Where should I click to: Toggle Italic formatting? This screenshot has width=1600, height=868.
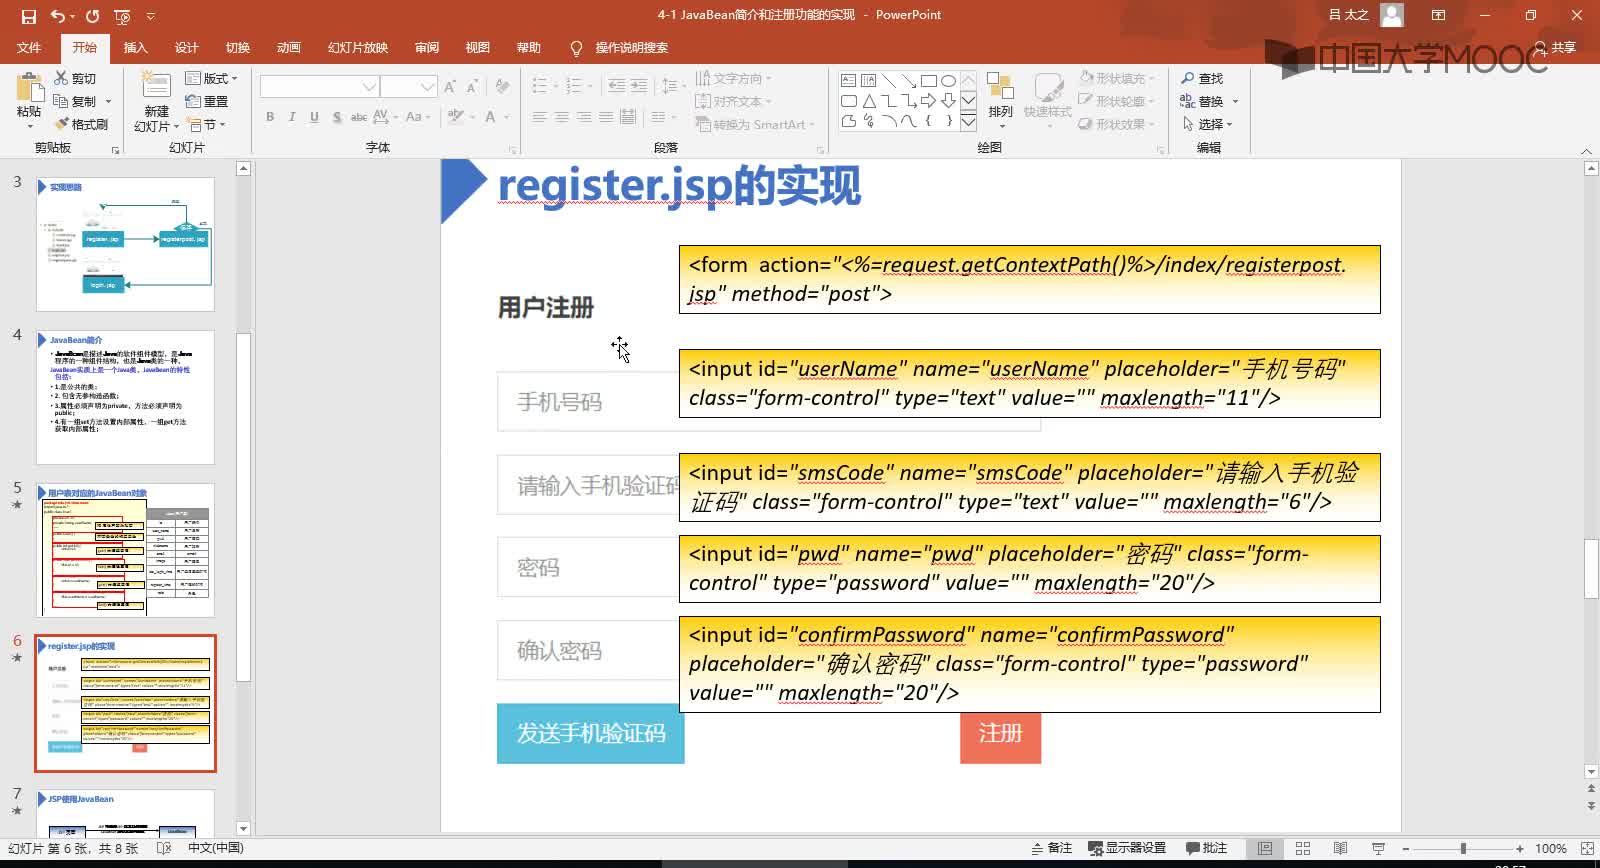[292, 117]
